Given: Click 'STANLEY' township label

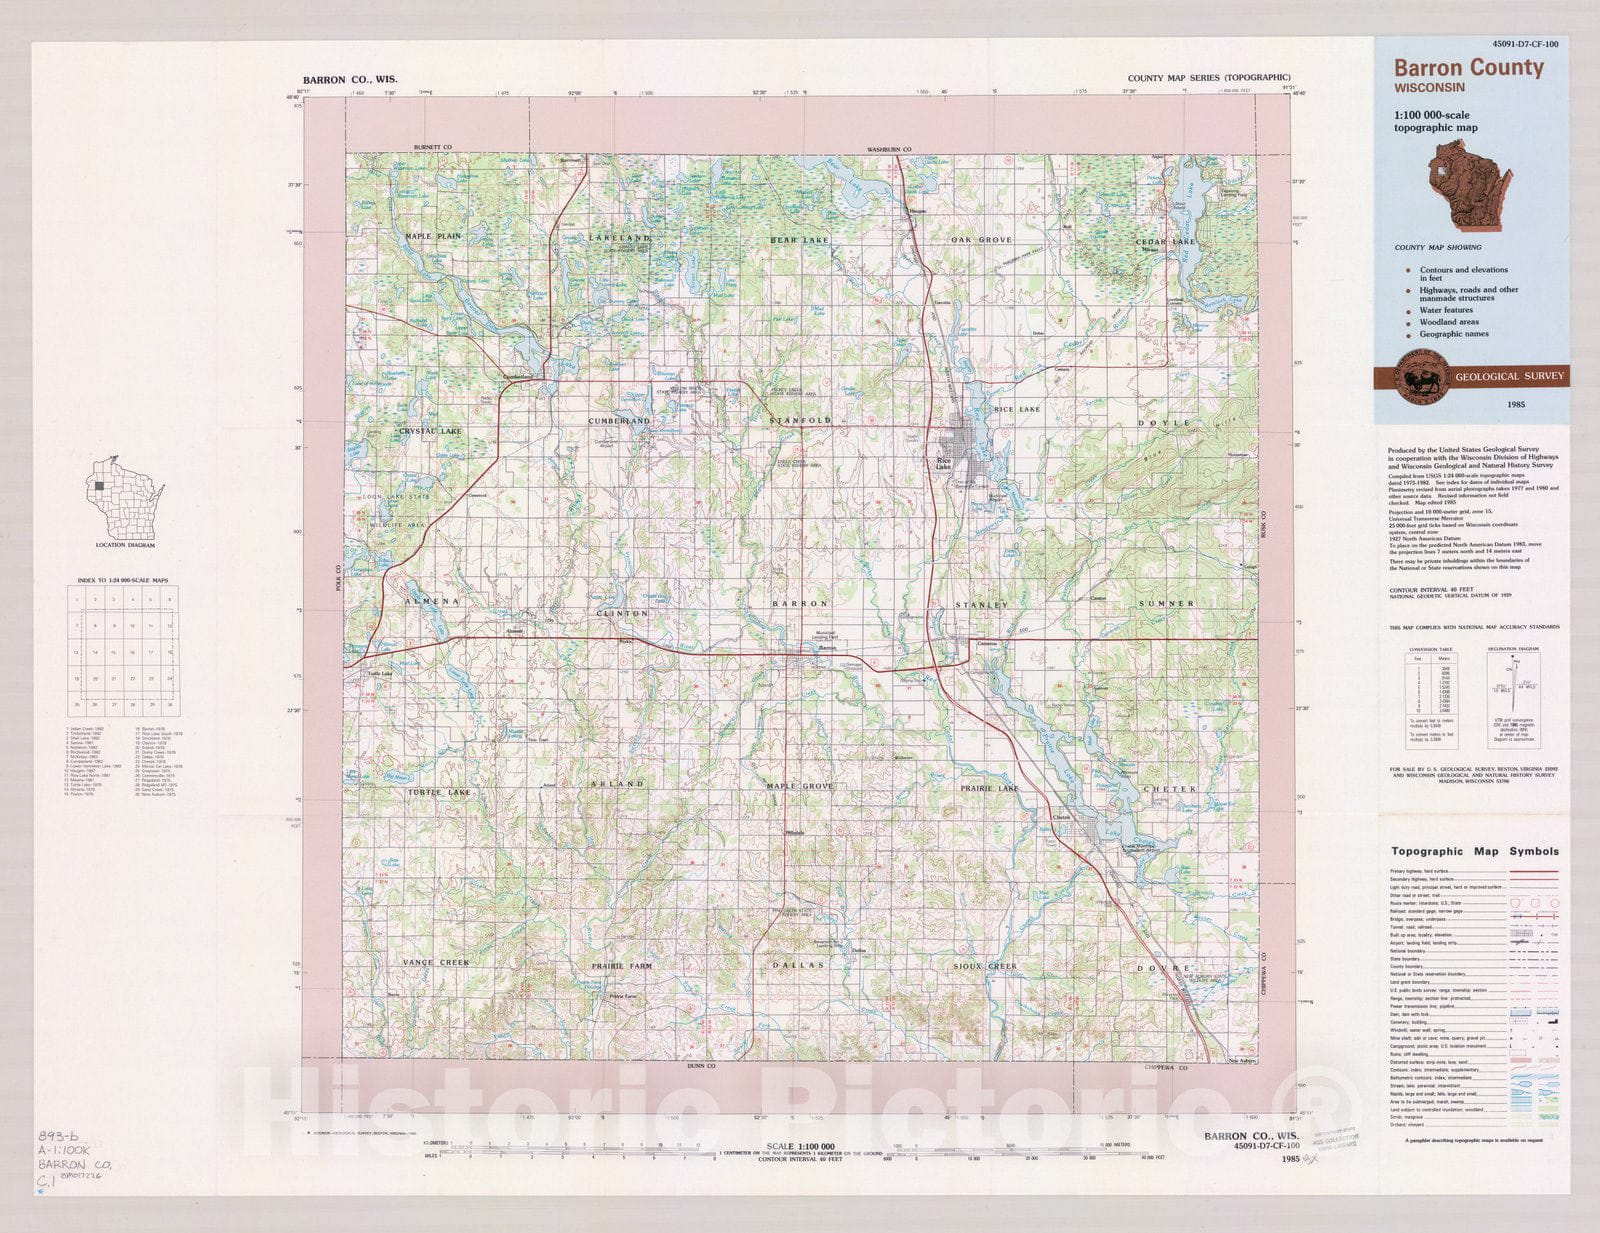Looking at the screenshot, I should pos(982,605).
